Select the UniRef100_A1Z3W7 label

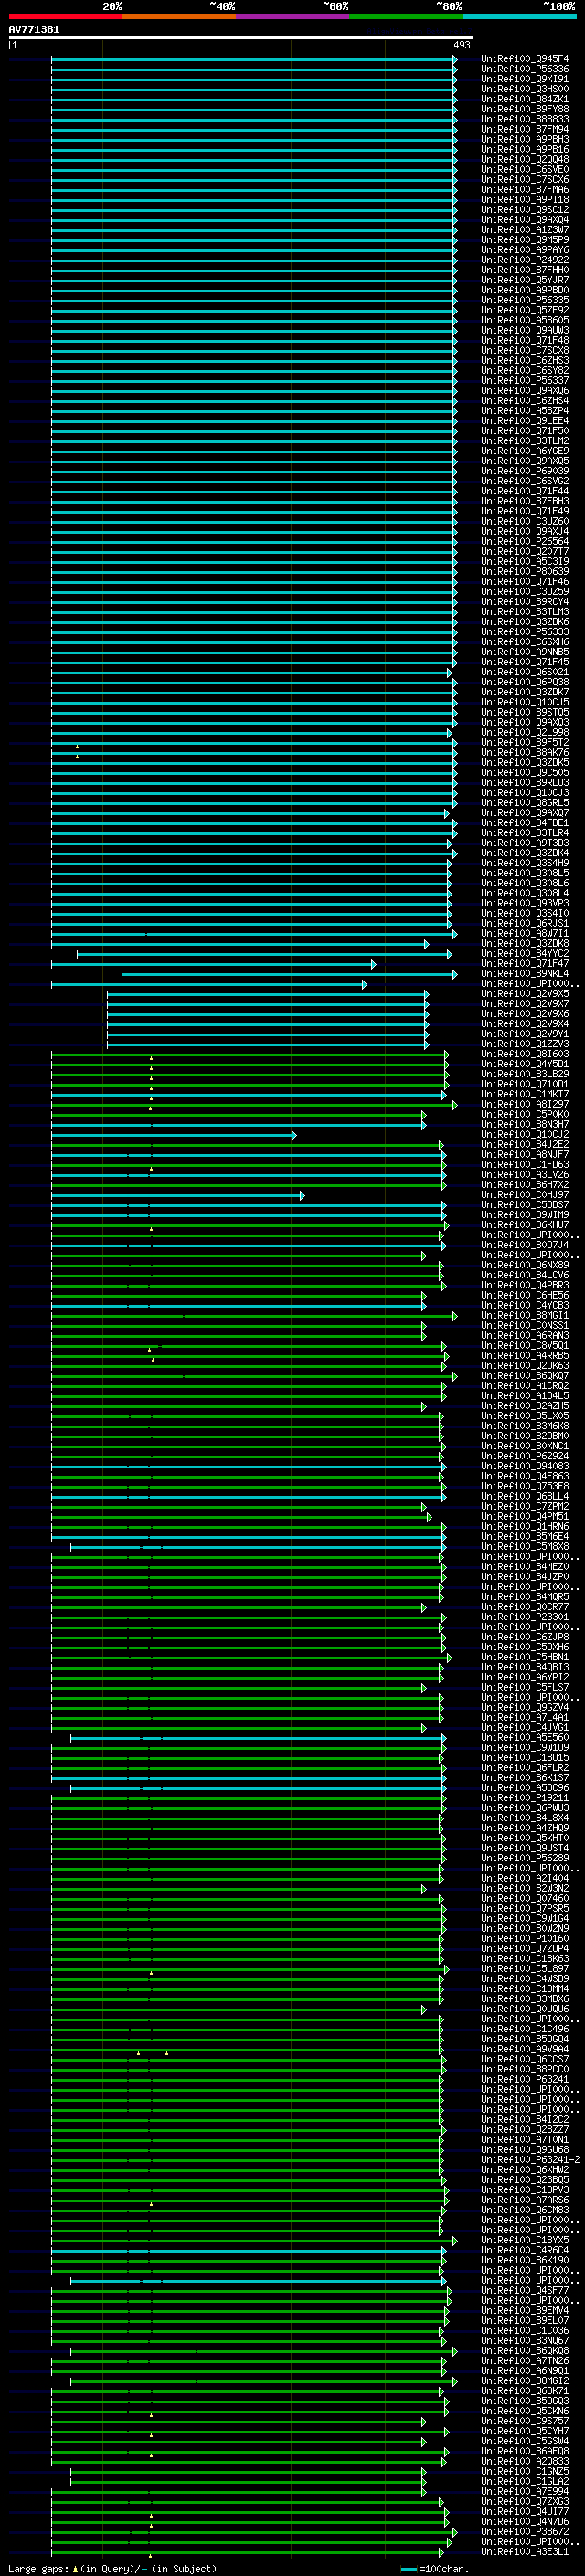pos(525,229)
